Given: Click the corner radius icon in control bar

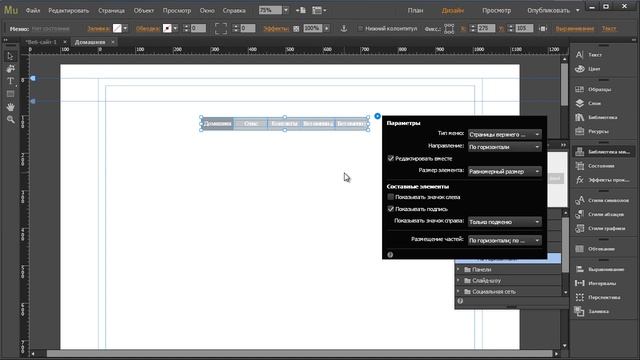Looking at the screenshot, I should click(221, 28).
